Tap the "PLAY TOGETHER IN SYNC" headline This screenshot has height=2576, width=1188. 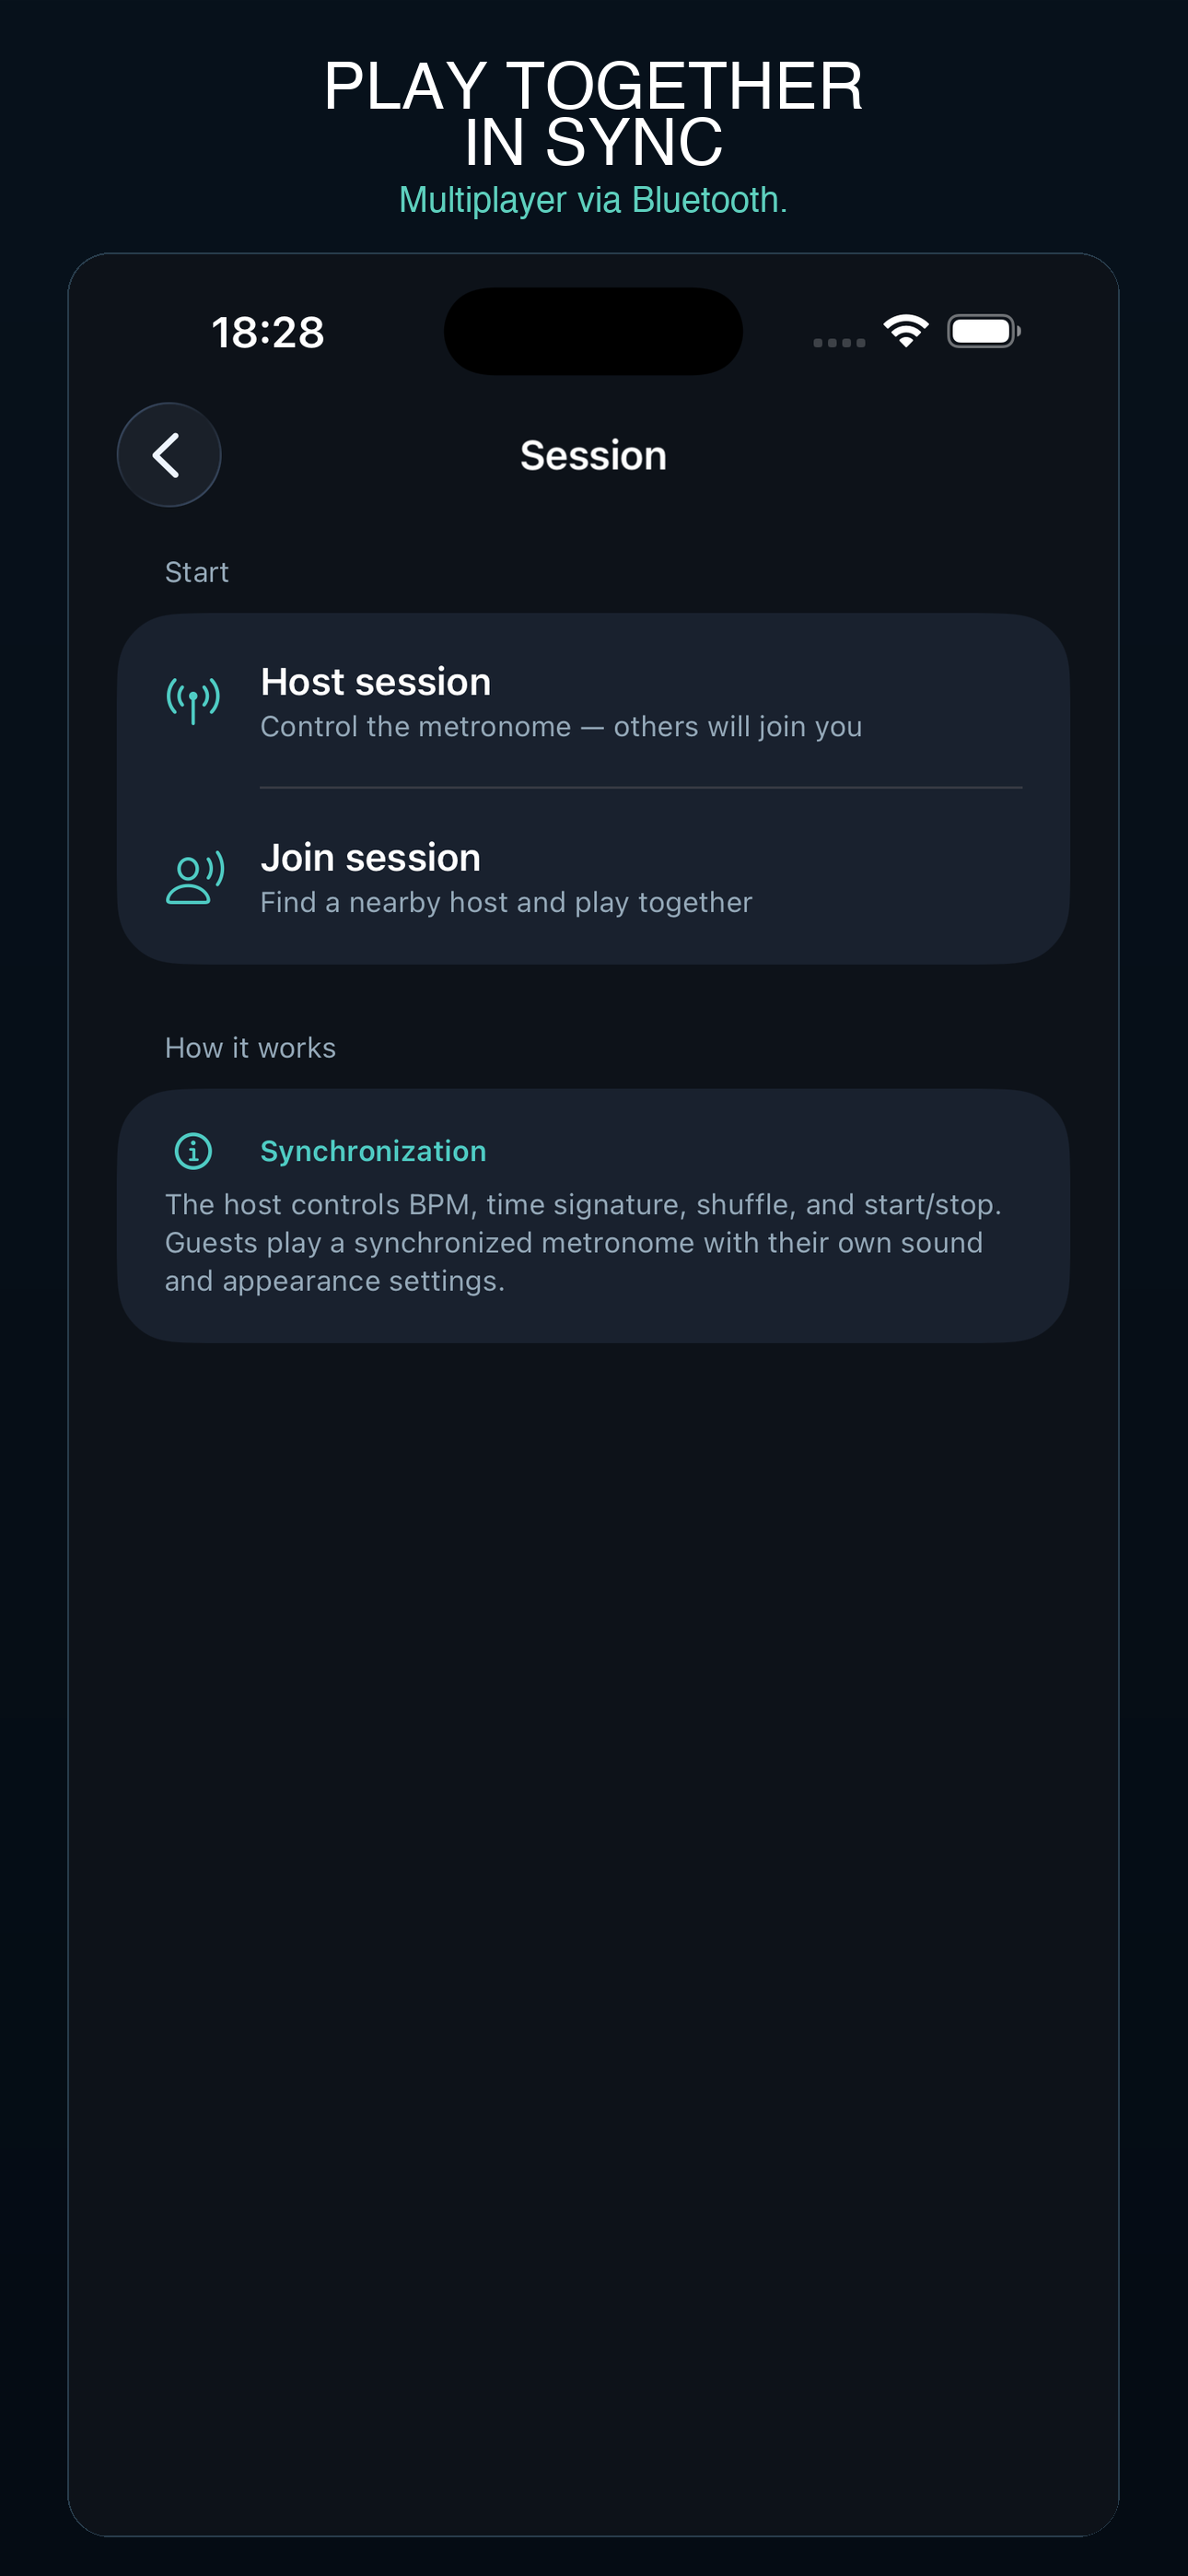coord(593,113)
